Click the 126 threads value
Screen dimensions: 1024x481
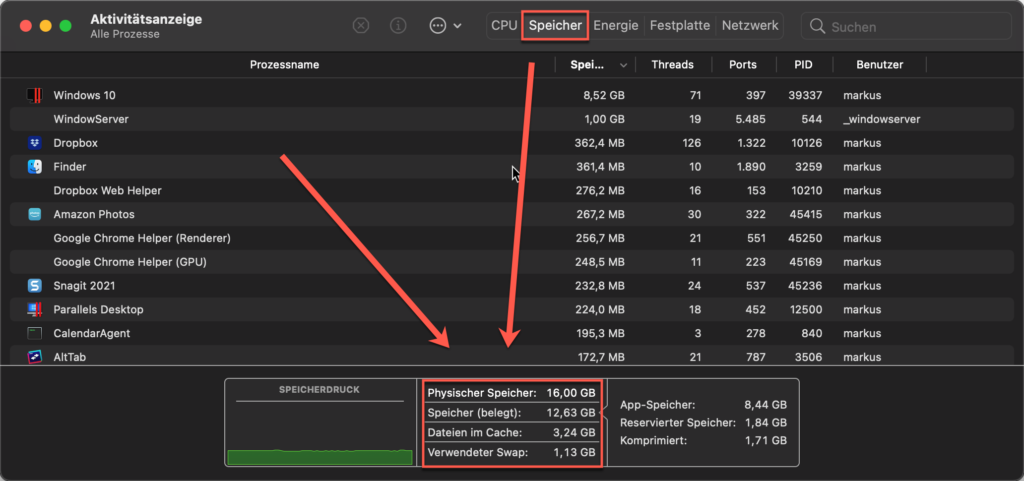[692, 143]
